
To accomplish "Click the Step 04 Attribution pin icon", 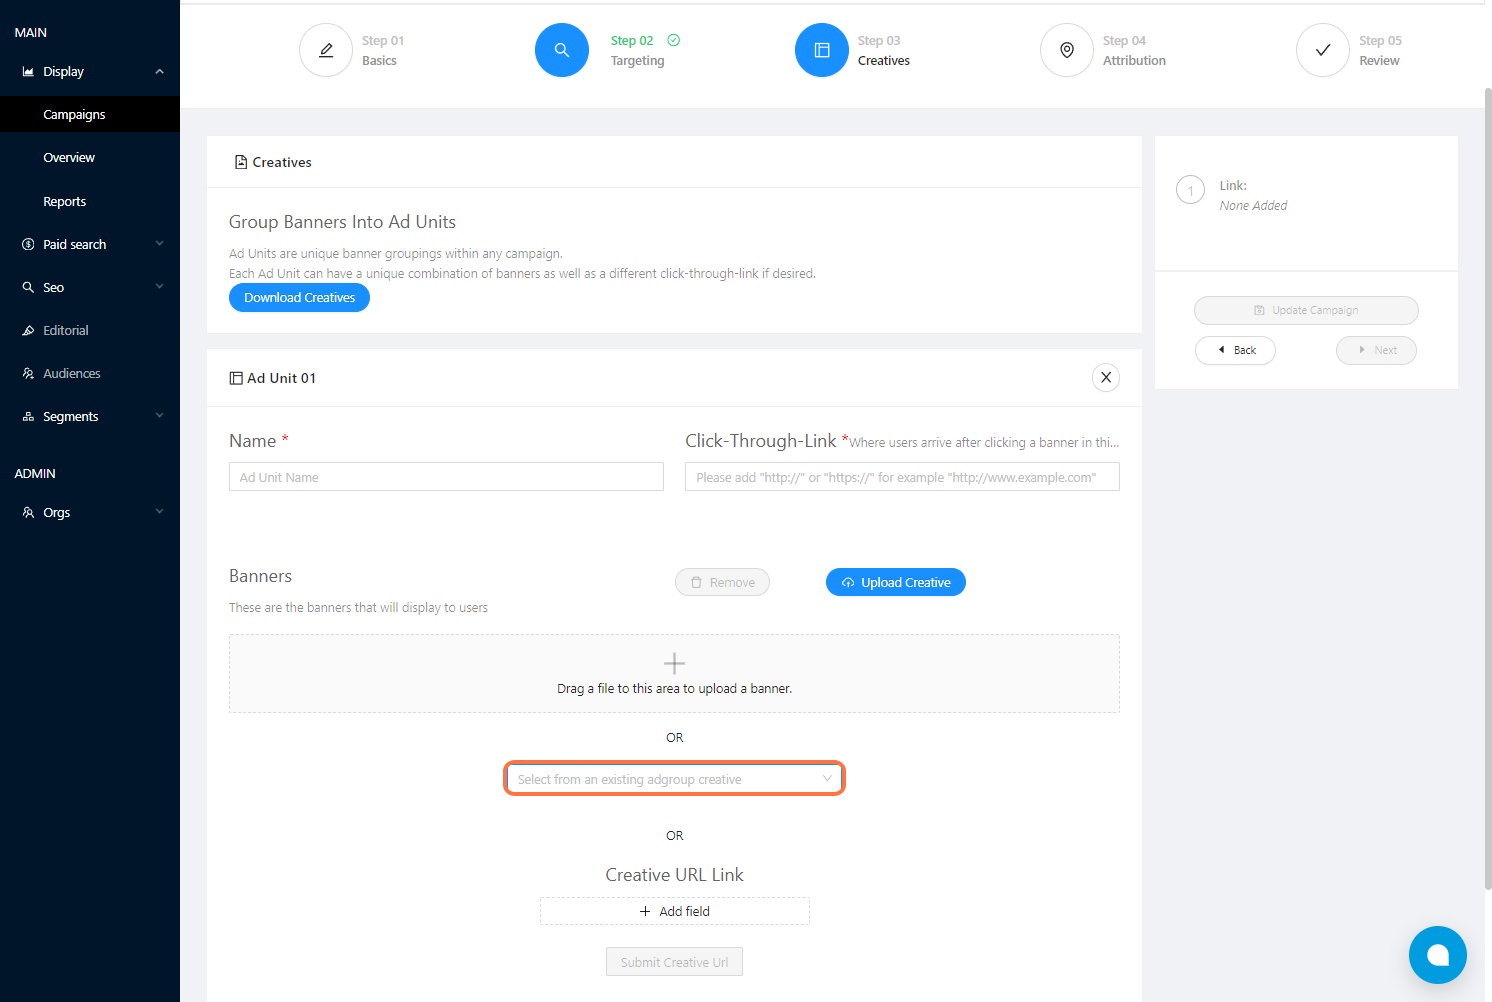I will [x=1067, y=50].
